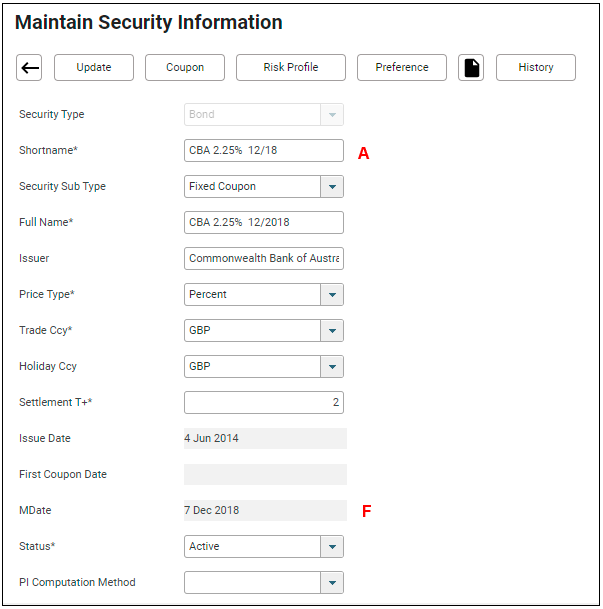603x609 pixels.
Task: Click the document file icon
Action: [x=471, y=68]
